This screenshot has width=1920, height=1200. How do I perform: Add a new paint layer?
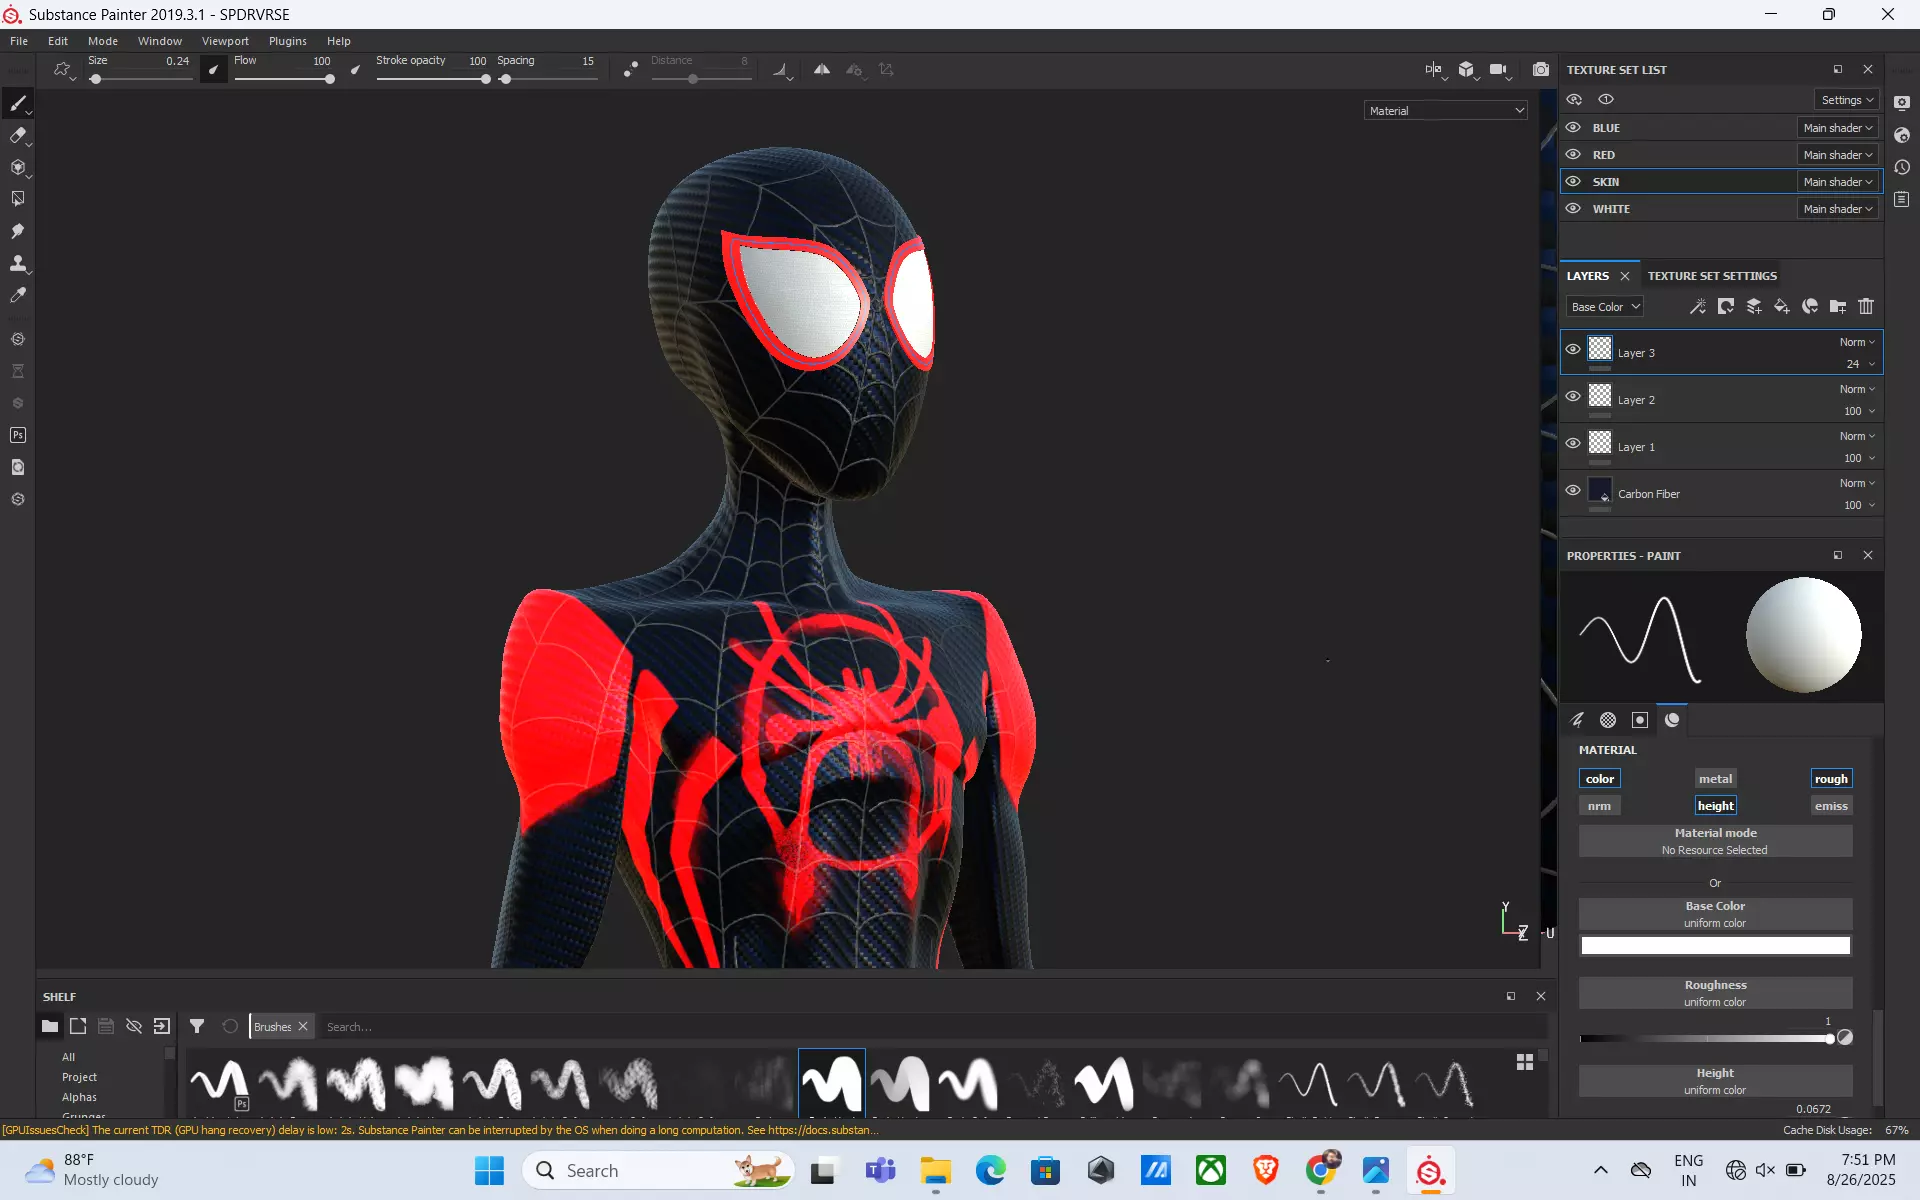(1754, 307)
